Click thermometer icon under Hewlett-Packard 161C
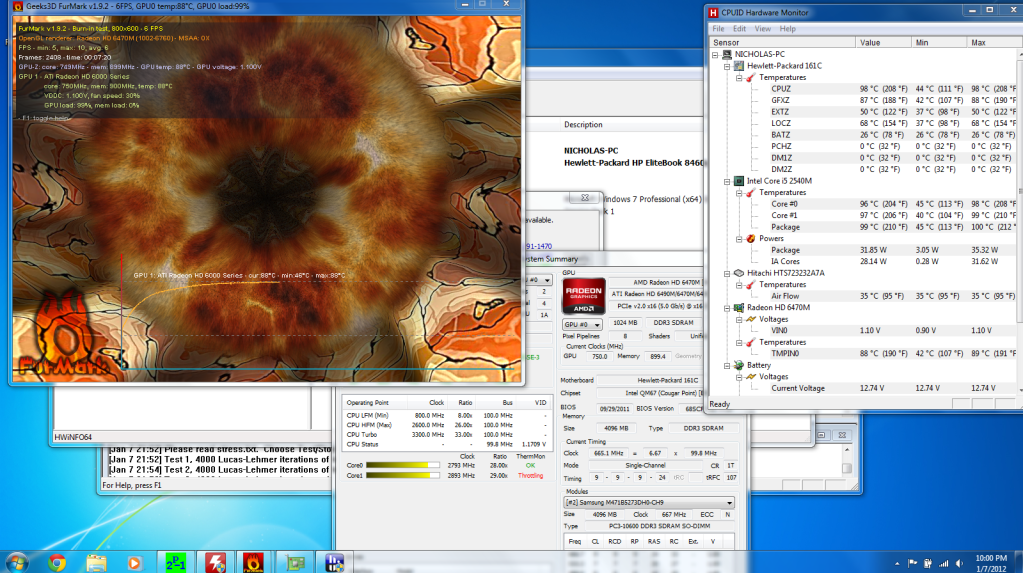Screen dimensions: 1023x573 click(750, 78)
